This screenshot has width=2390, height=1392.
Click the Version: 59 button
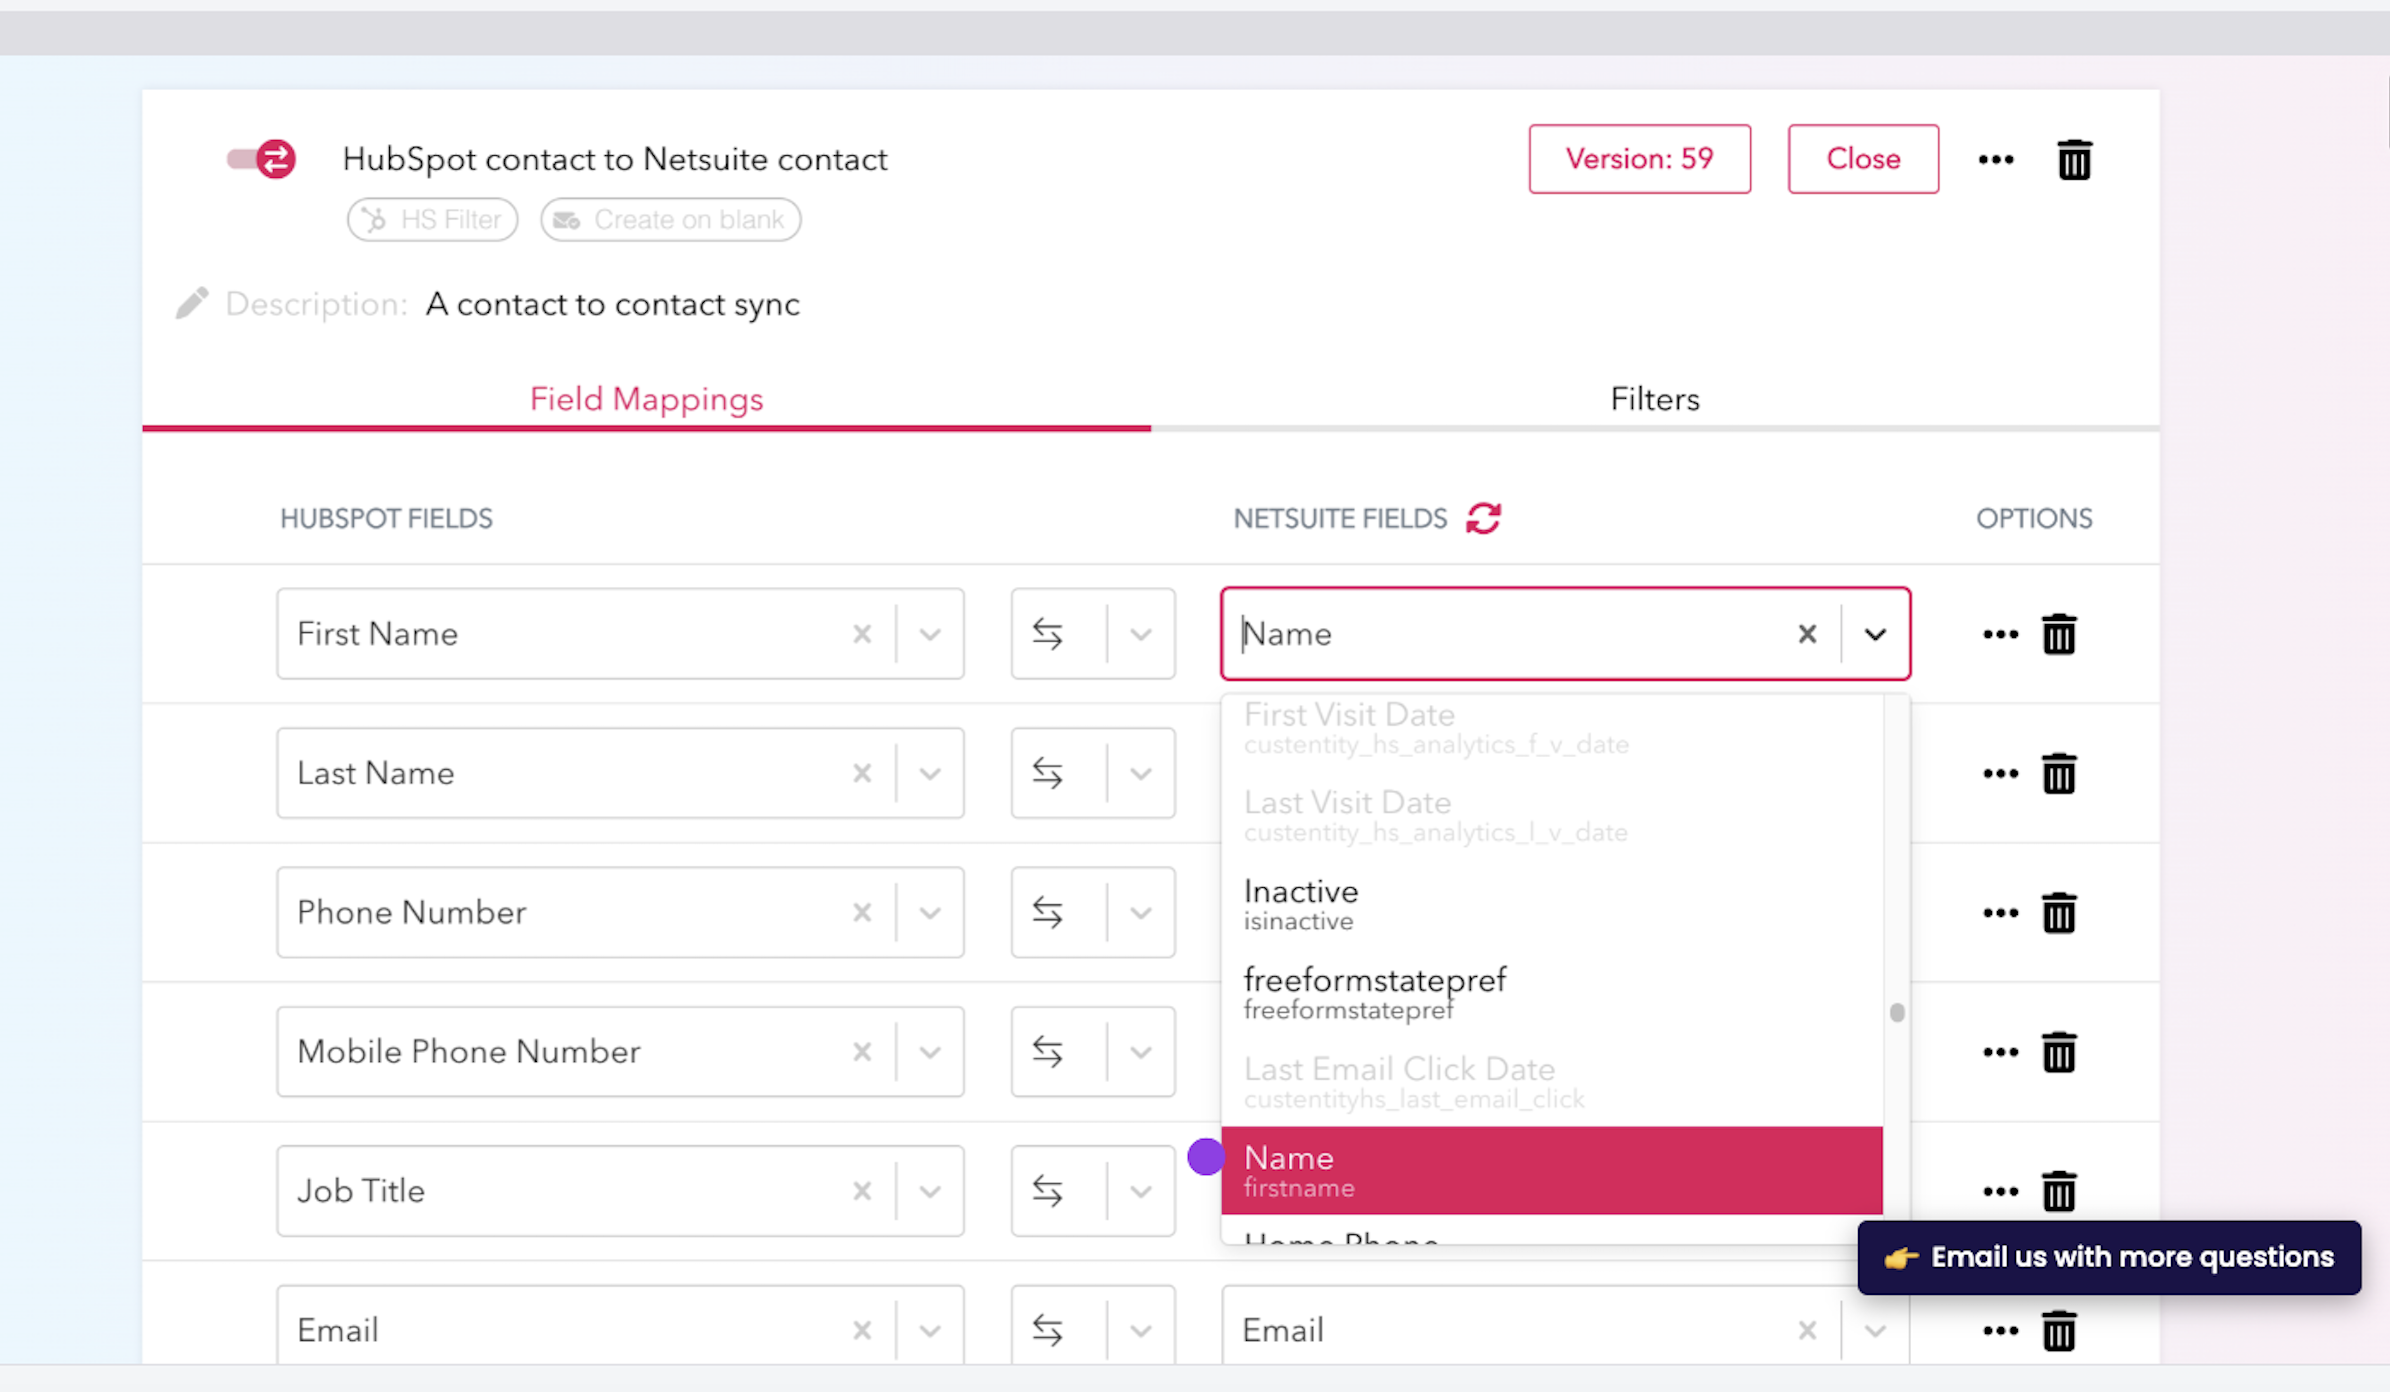[x=1639, y=158]
